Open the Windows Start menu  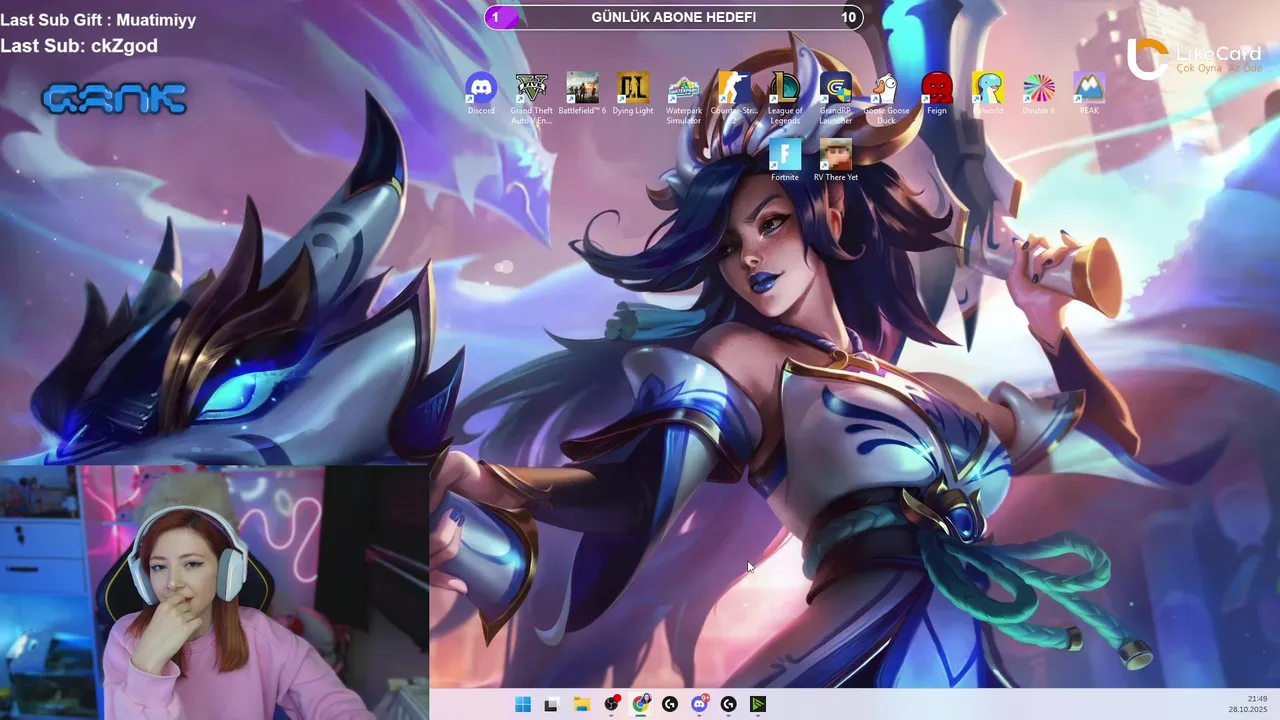(x=522, y=704)
